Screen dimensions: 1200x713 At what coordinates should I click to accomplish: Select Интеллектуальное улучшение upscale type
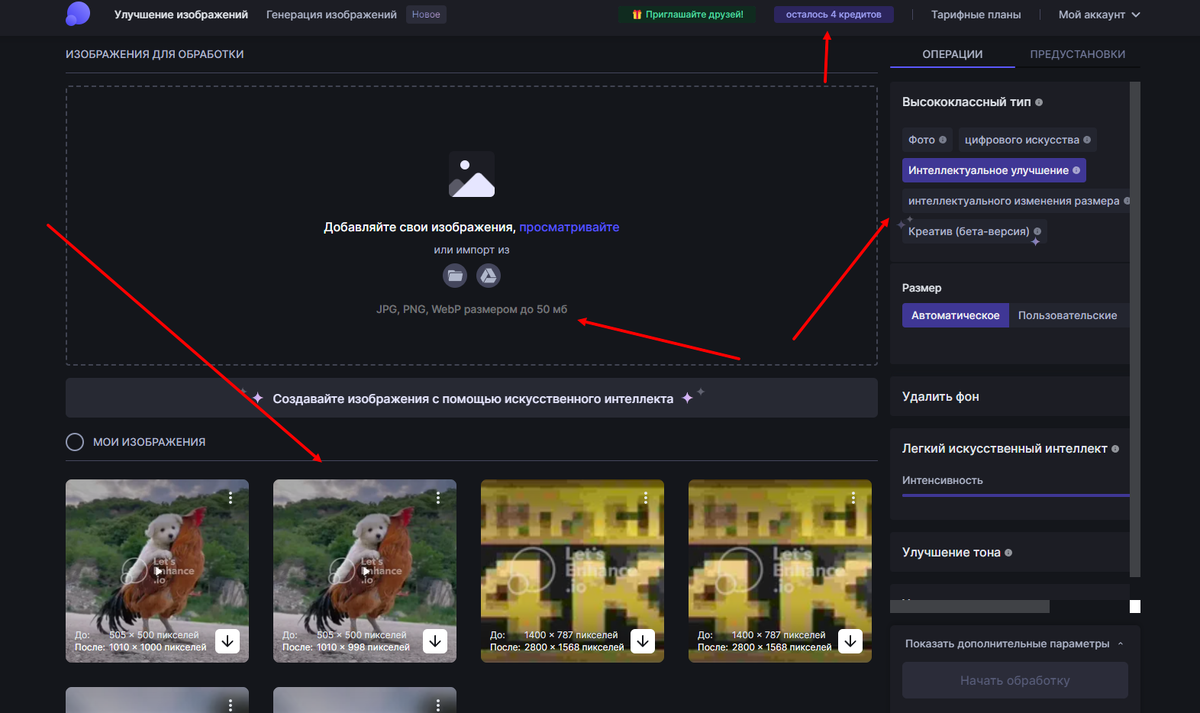994,170
